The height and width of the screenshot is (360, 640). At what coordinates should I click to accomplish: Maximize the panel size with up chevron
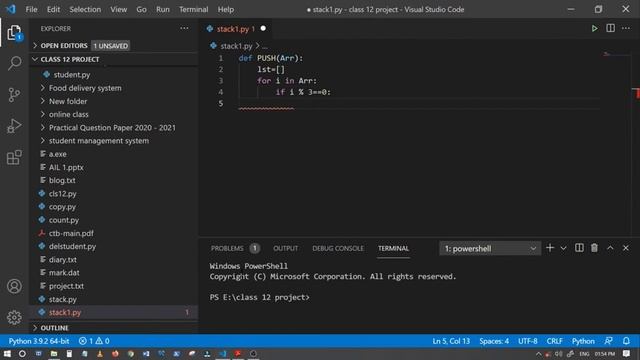tap(610, 248)
